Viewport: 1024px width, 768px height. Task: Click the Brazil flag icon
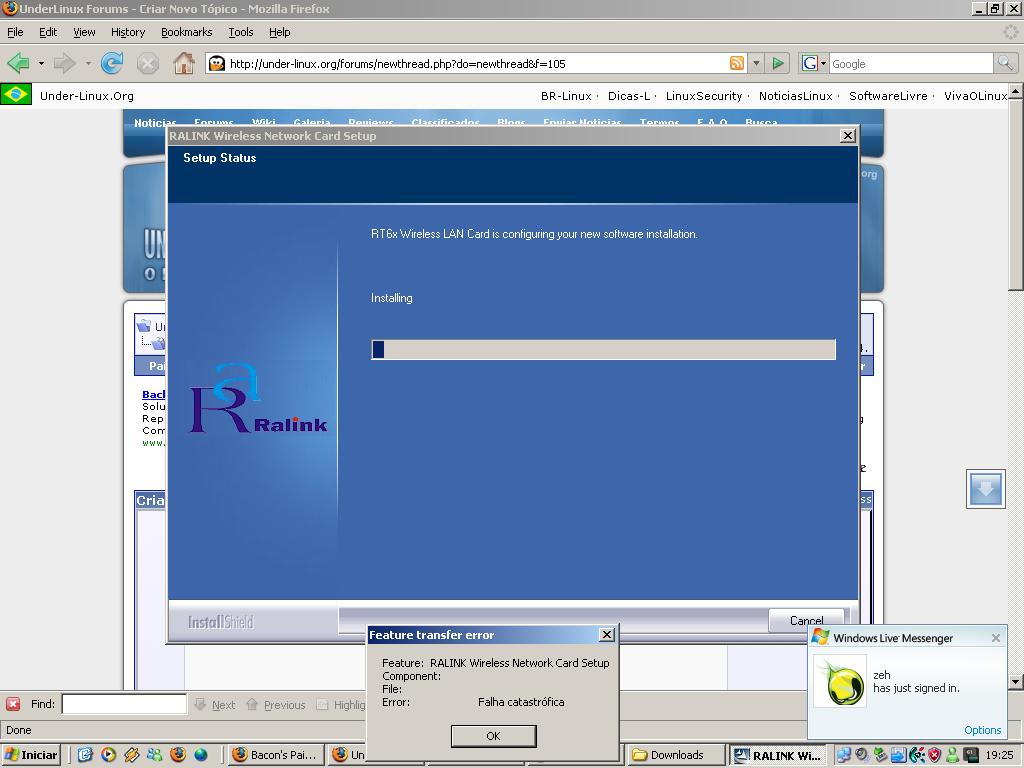[16, 95]
